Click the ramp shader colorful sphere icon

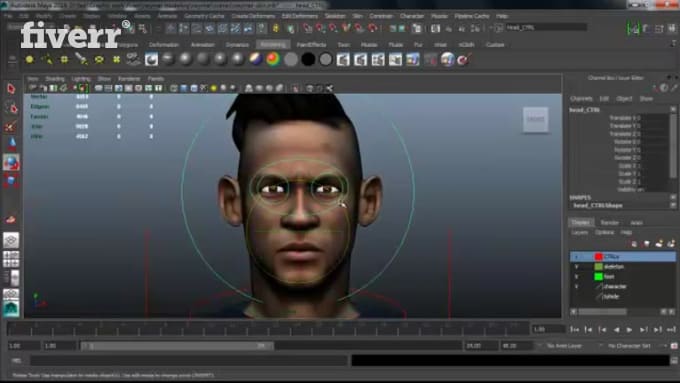(x=273, y=59)
